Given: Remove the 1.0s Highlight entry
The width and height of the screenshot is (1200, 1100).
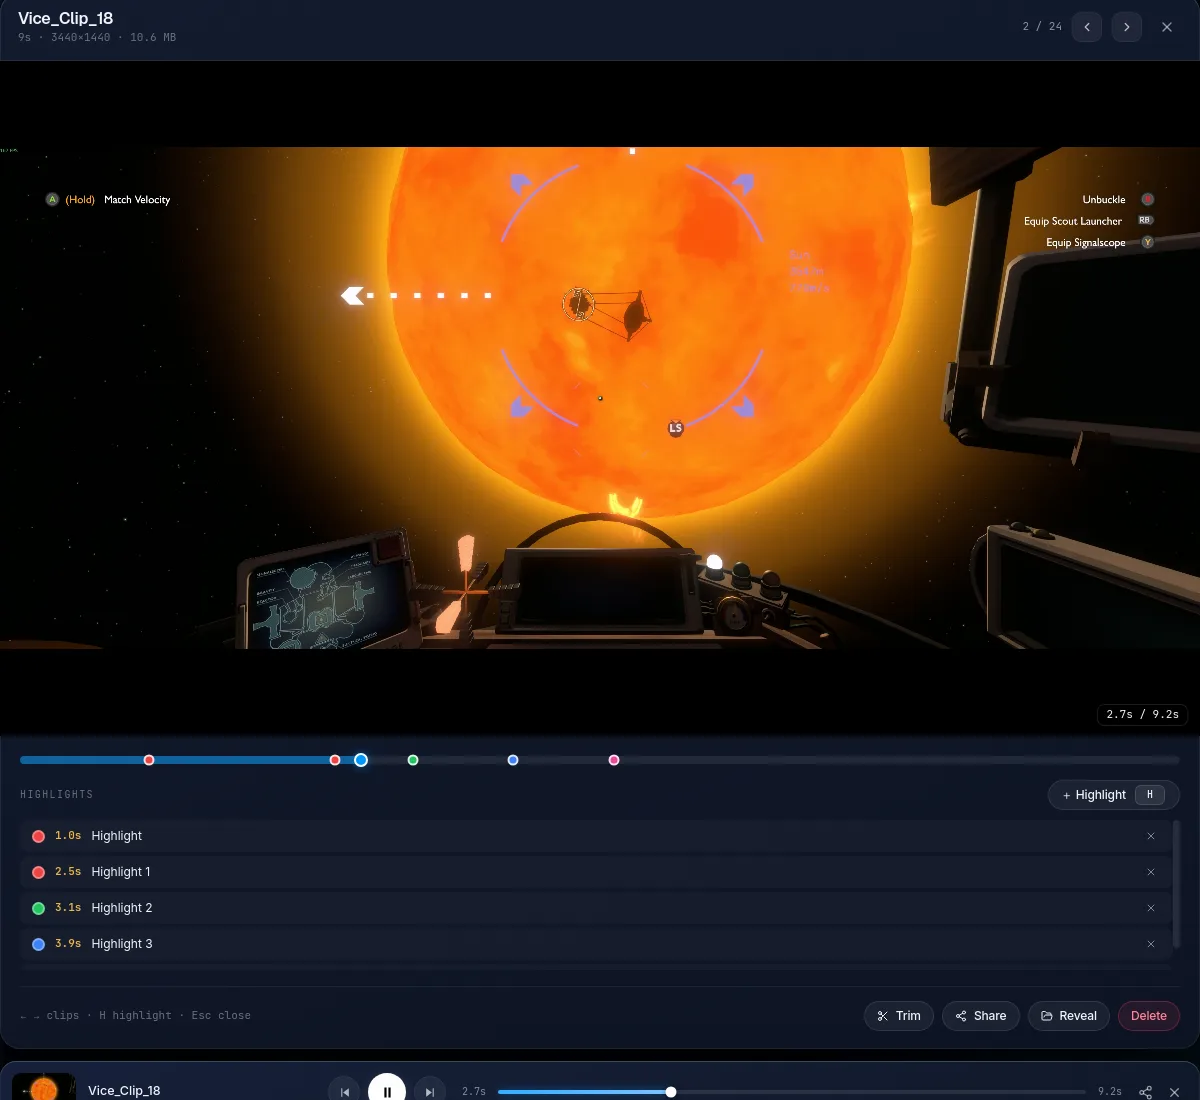Looking at the screenshot, I should 1151,836.
